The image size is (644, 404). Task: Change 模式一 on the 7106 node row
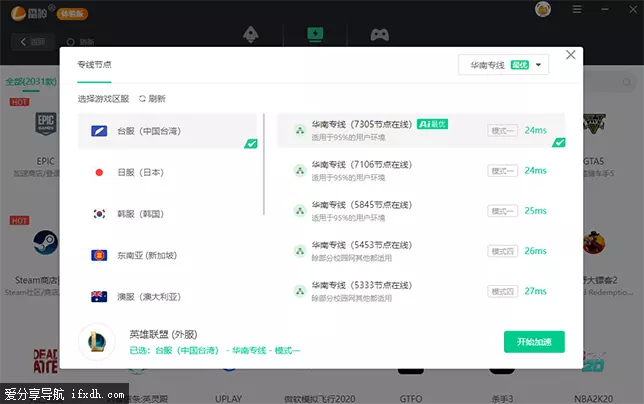click(502, 170)
